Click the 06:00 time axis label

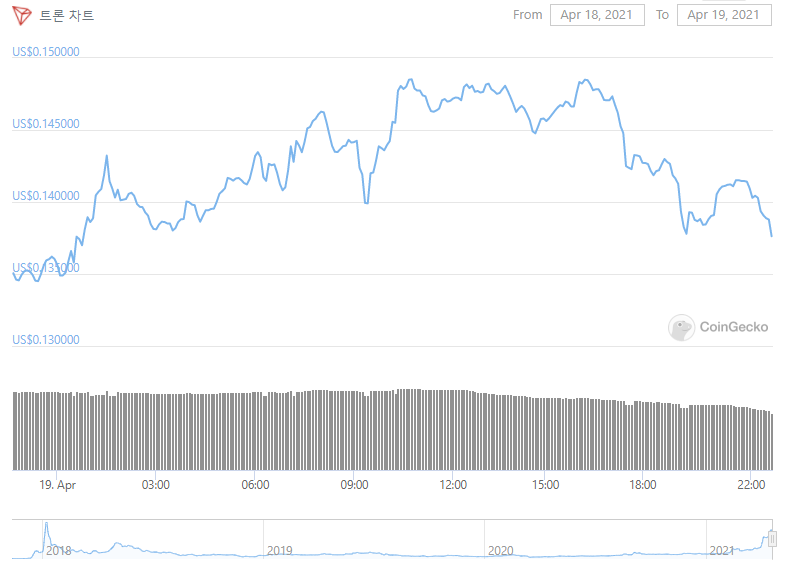pyautogui.click(x=255, y=485)
